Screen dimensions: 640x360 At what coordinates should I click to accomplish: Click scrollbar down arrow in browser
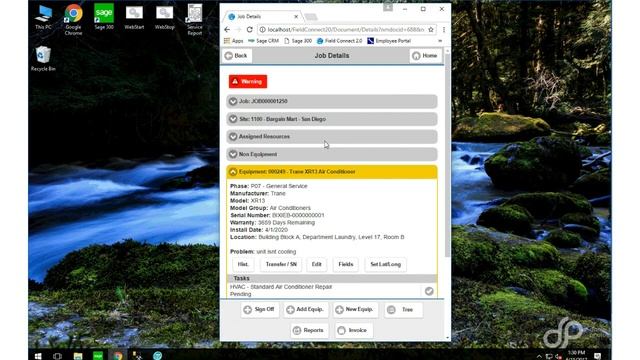click(x=447, y=338)
